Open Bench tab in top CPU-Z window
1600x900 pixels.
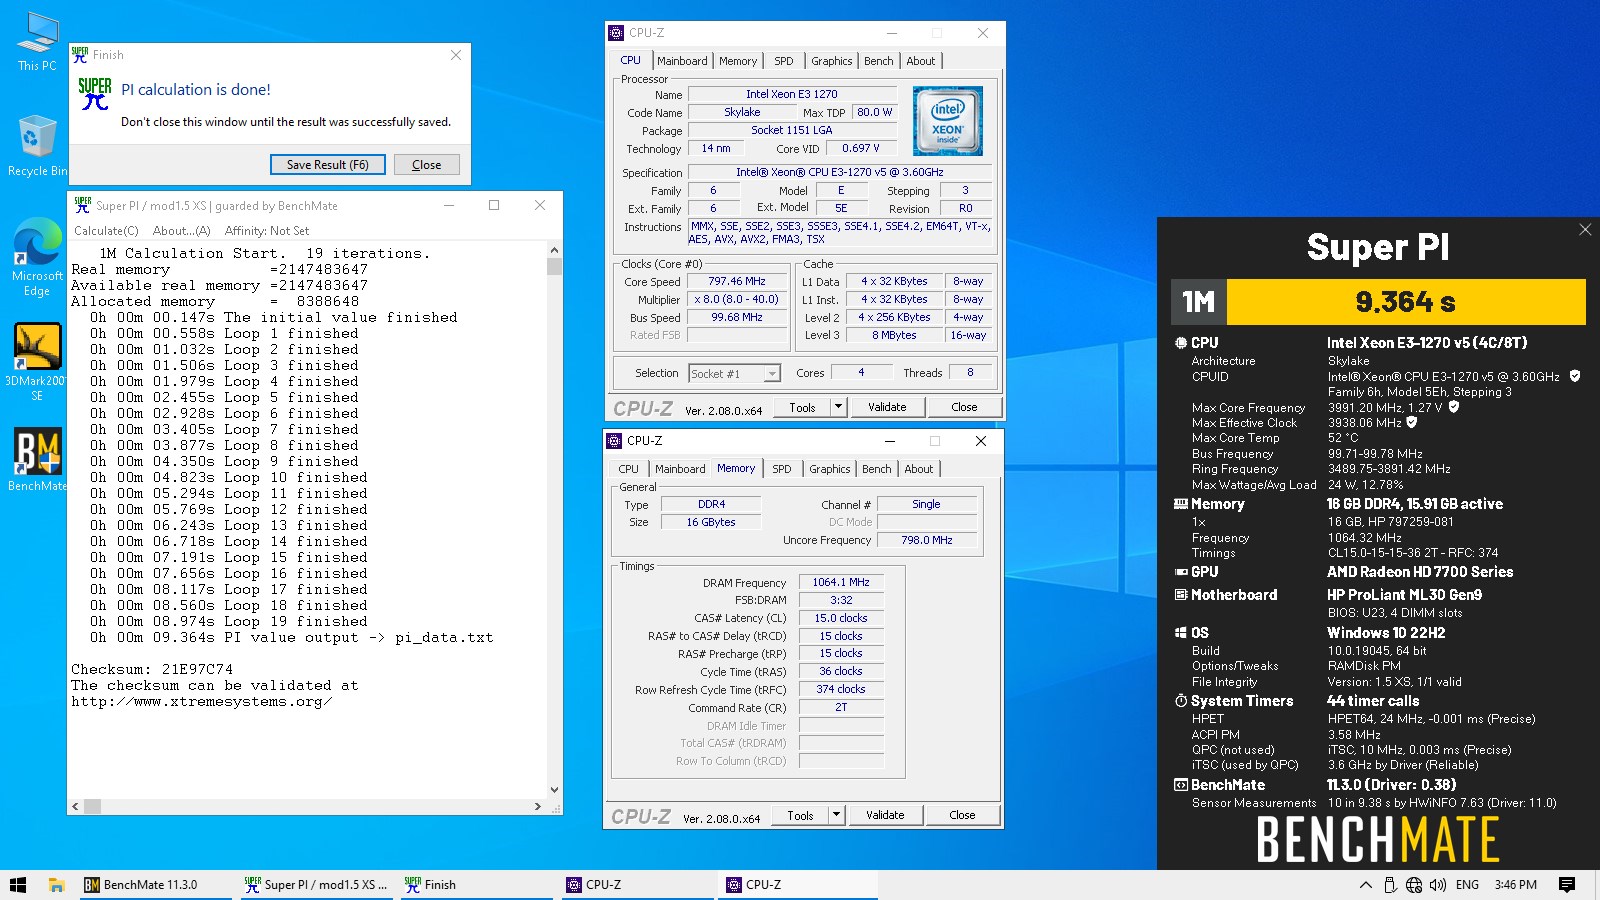point(879,61)
